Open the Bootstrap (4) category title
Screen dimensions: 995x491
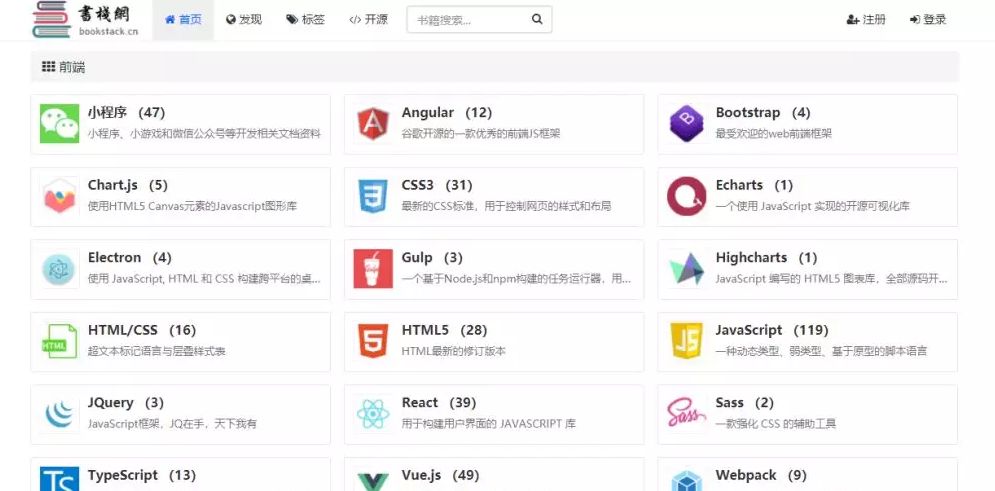763,112
